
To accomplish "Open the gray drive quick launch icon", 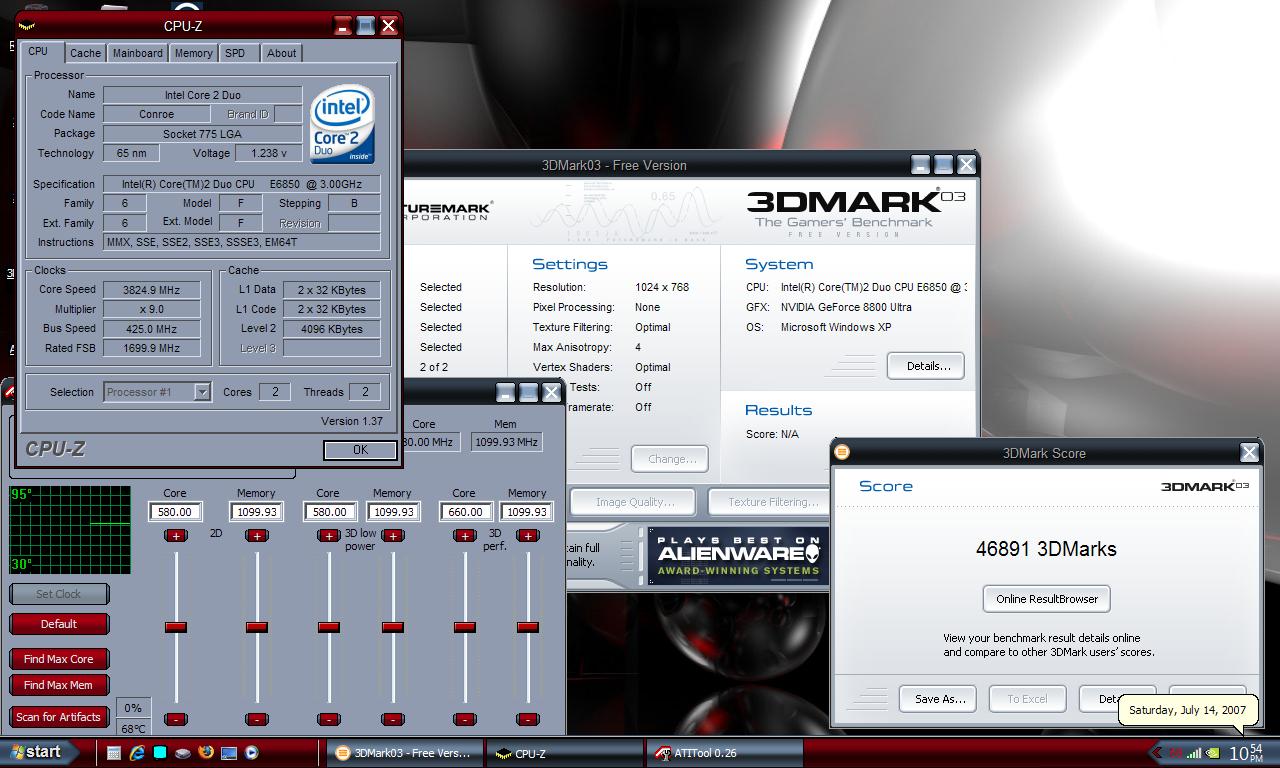I will (x=183, y=753).
